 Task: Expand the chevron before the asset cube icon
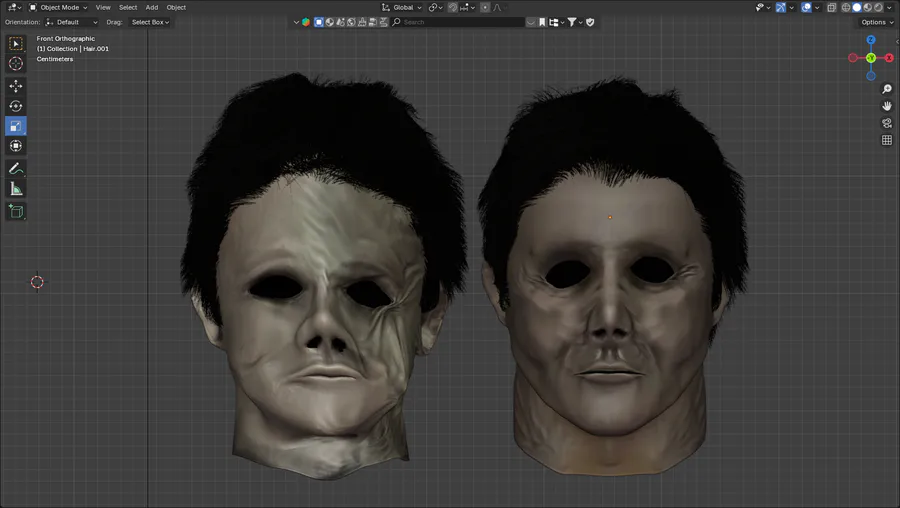pyautogui.click(x=296, y=22)
